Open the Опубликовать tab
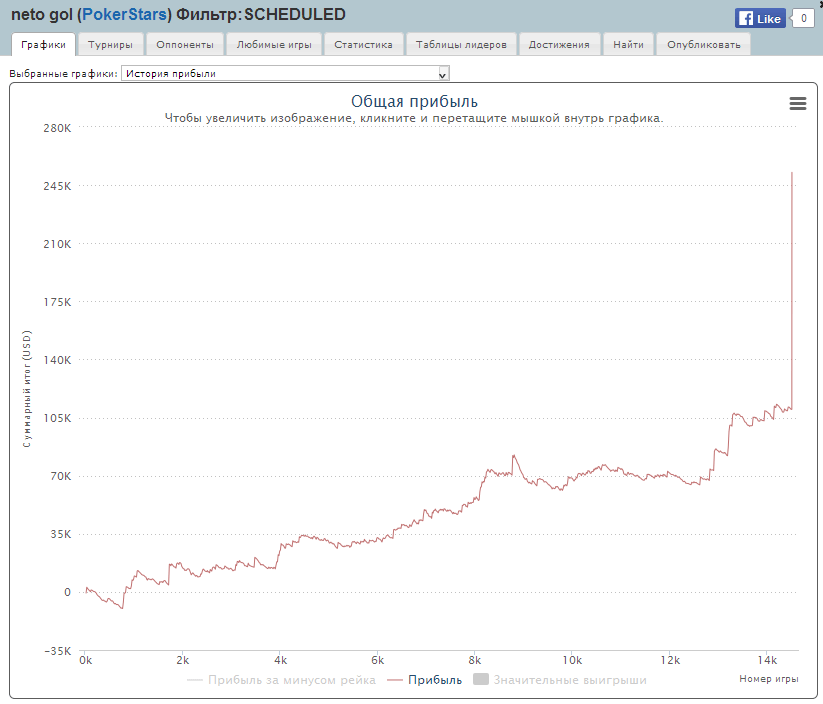The image size is (823, 704). tap(703, 45)
